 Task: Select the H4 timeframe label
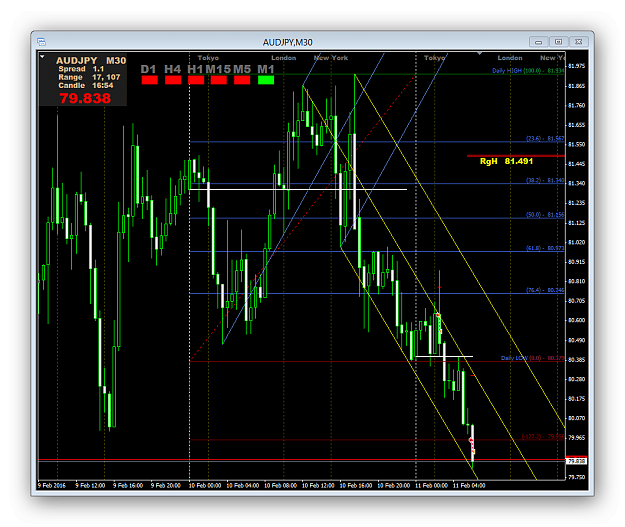click(173, 69)
